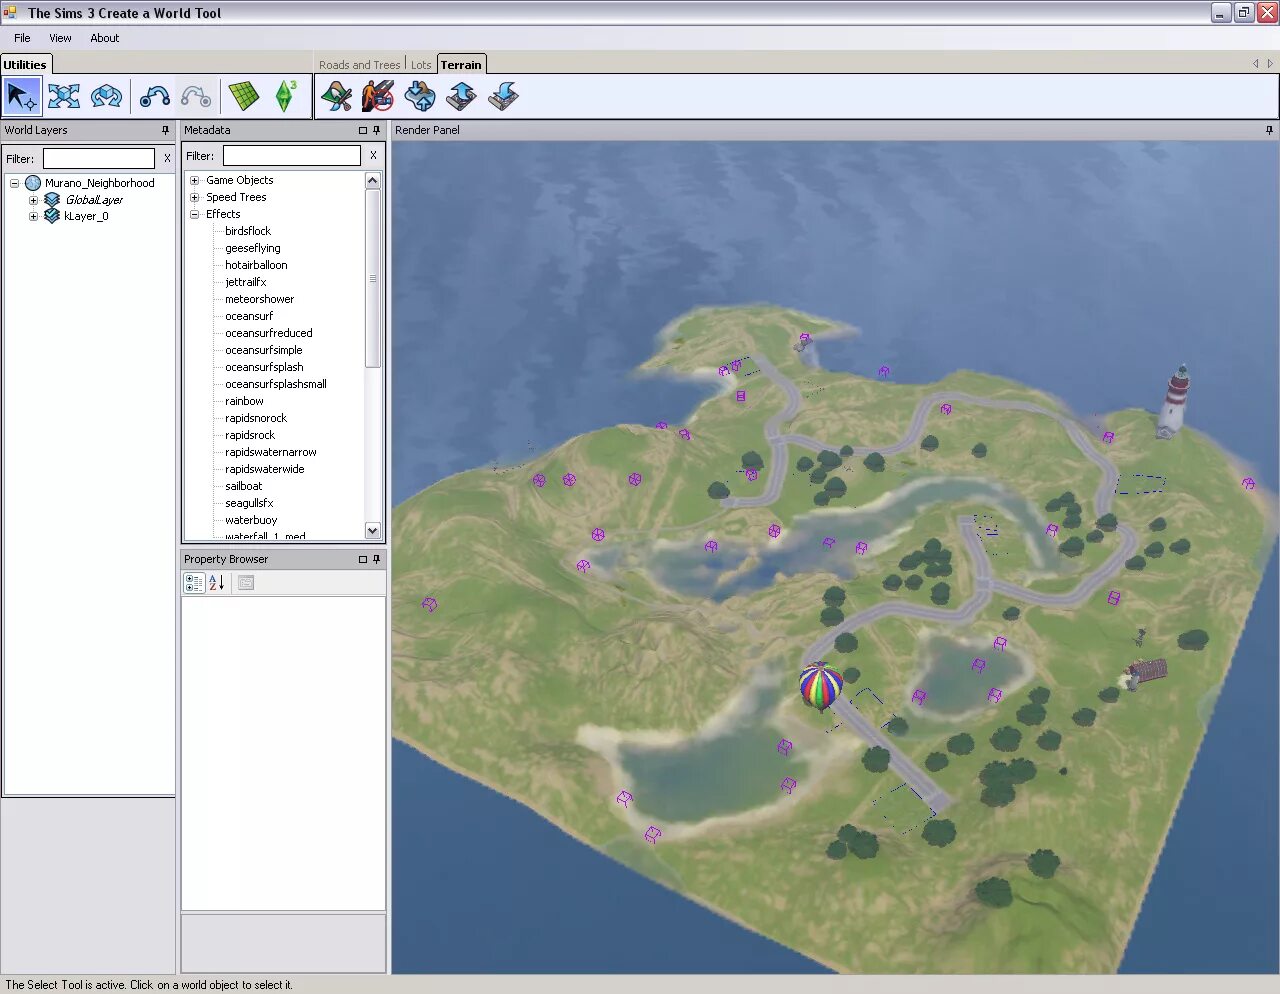1280x994 pixels.
Task: Select the rainbow effect
Action: [x=245, y=401]
